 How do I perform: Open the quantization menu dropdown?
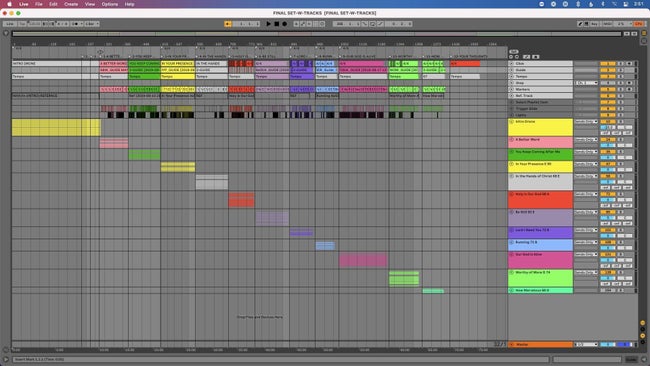click(x=92, y=24)
